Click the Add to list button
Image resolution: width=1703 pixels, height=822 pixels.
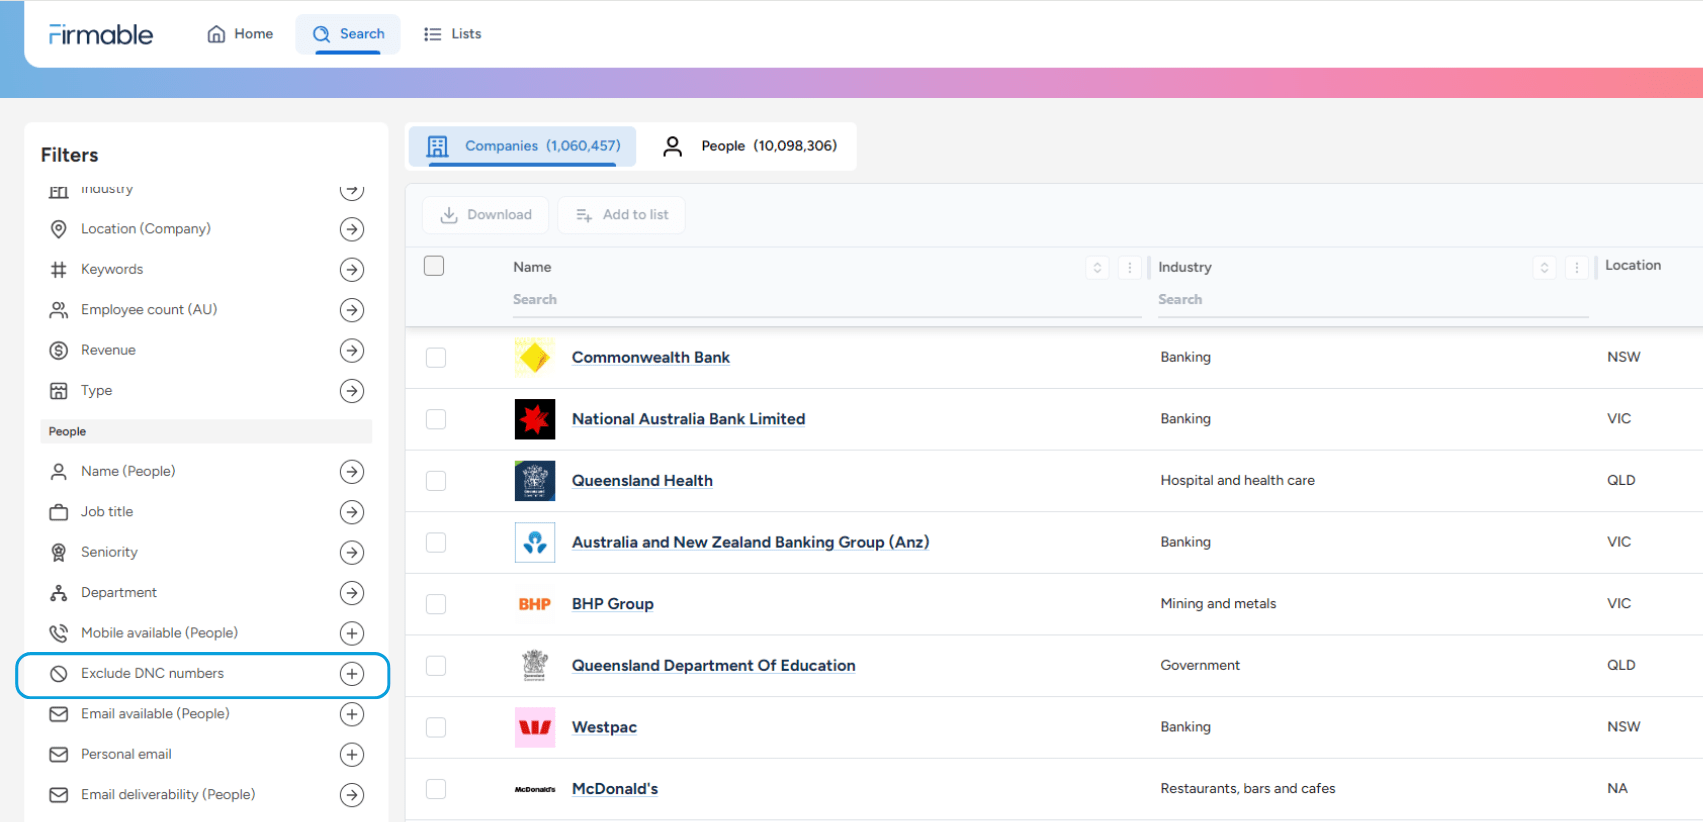(622, 215)
